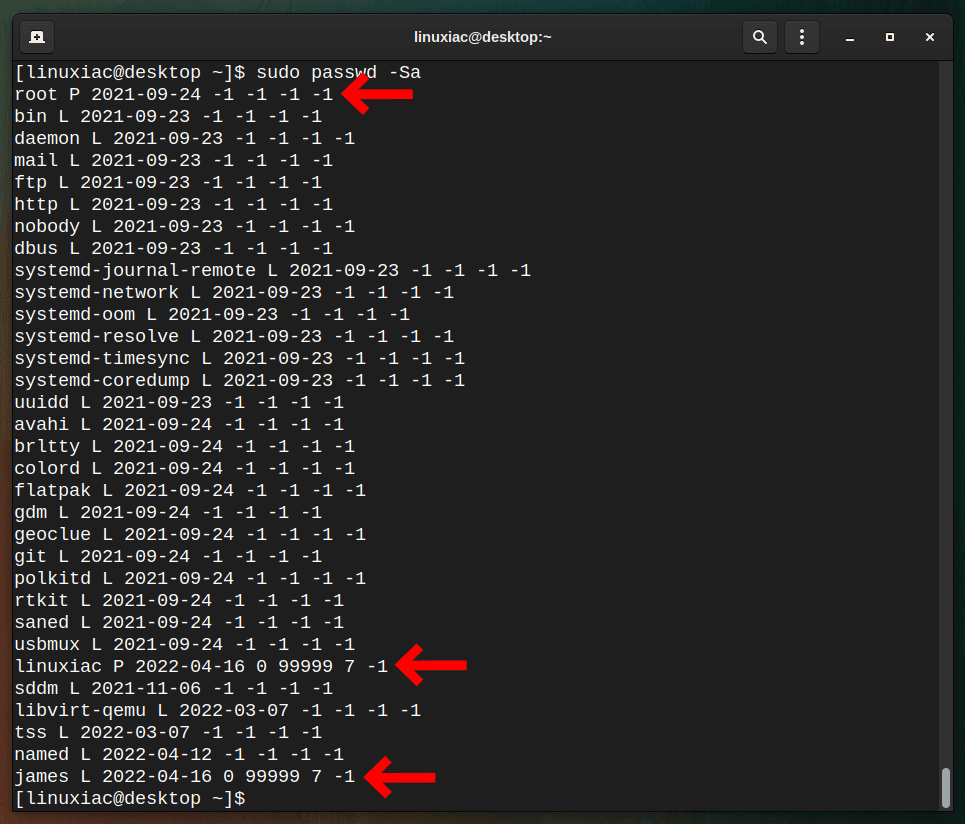
Task: Open a new terminal tab
Action: click(37, 38)
